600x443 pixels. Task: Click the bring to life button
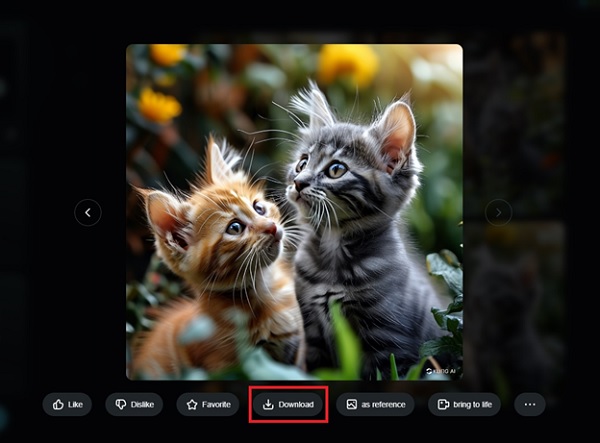point(464,404)
